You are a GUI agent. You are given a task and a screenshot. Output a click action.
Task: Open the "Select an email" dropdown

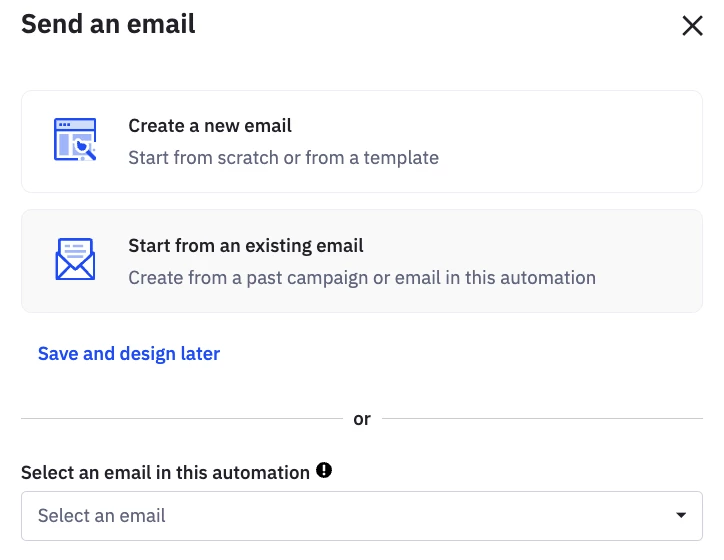pos(361,516)
